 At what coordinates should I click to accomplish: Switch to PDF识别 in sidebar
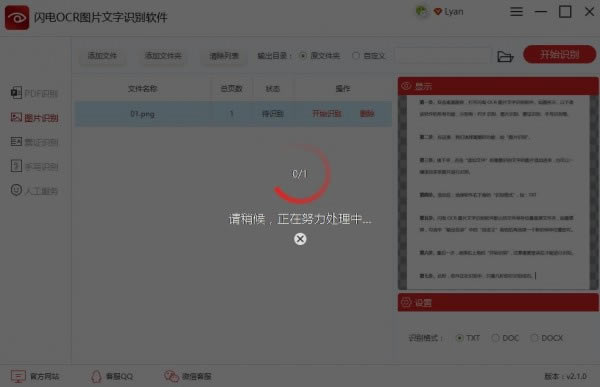coord(34,93)
